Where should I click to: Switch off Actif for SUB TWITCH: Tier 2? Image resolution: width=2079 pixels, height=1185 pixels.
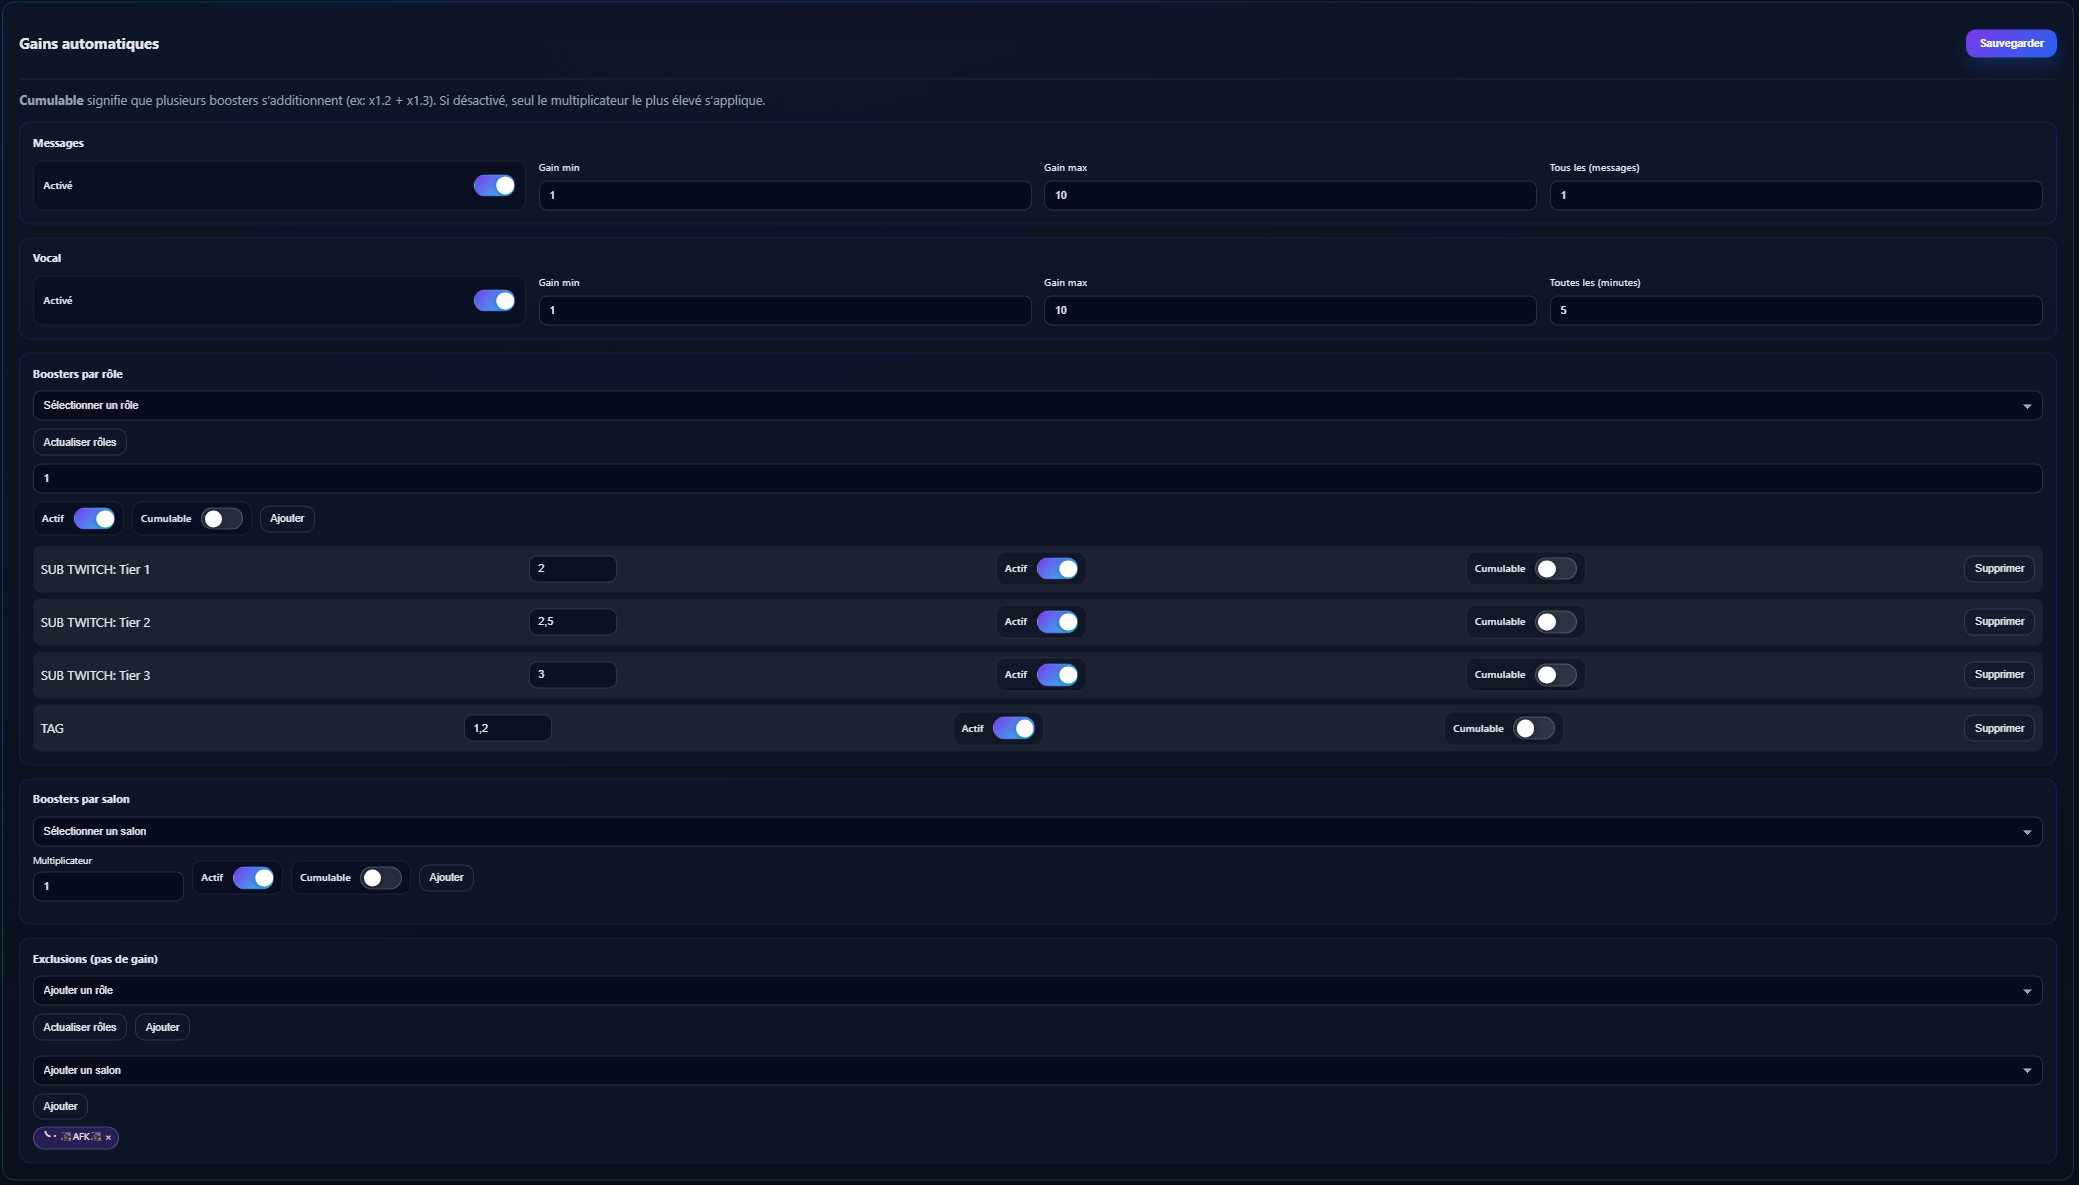pyautogui.click(x=1056, y=622)
